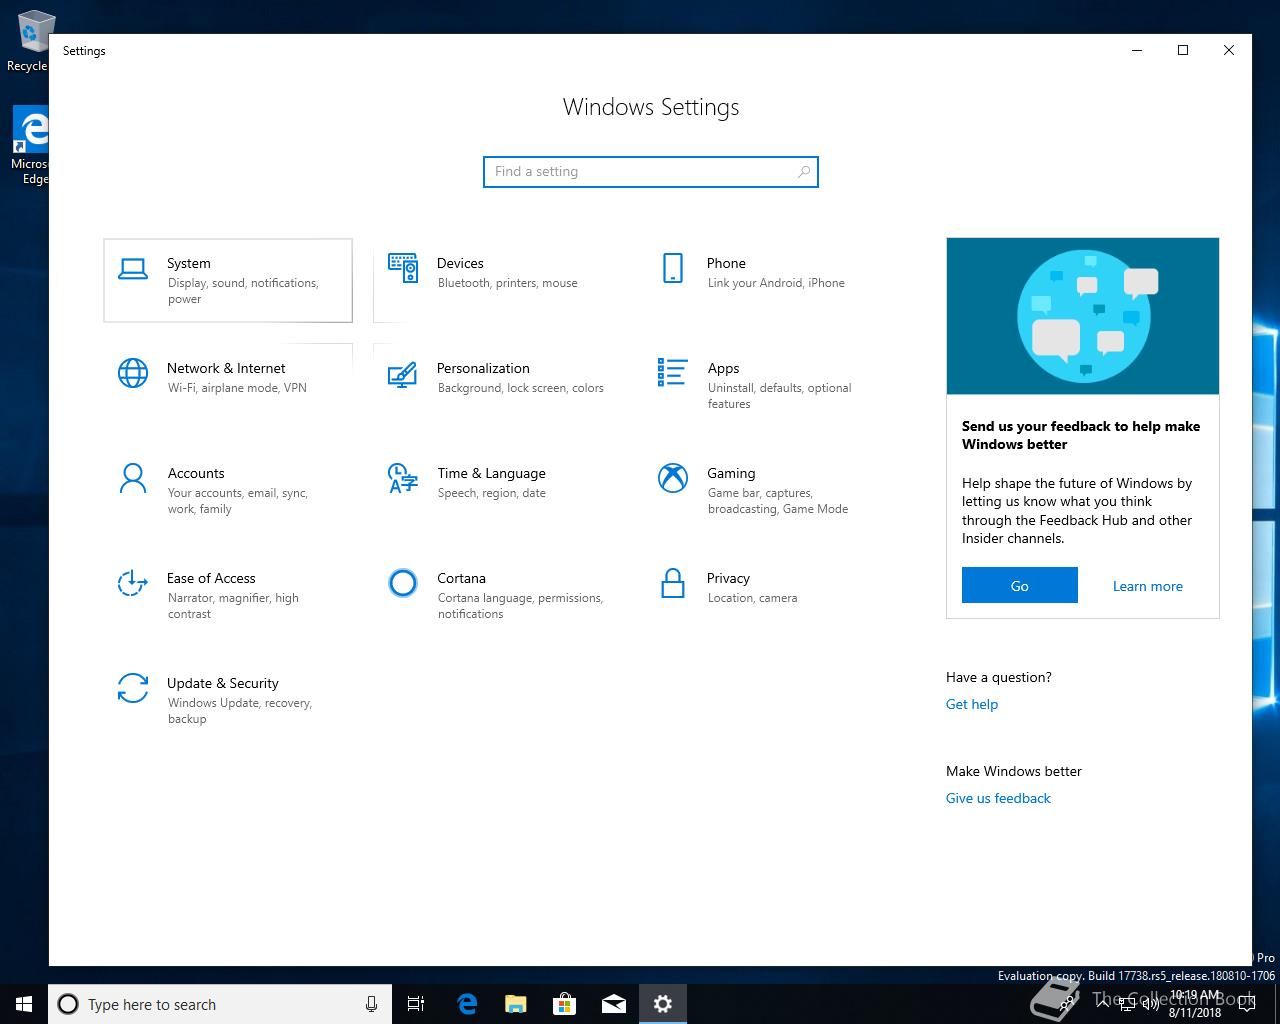The height and width of the screenshot is (1024, 1280).
Task: Click the search magnifier icon in Find a setting
Action: tap(804, 172)
